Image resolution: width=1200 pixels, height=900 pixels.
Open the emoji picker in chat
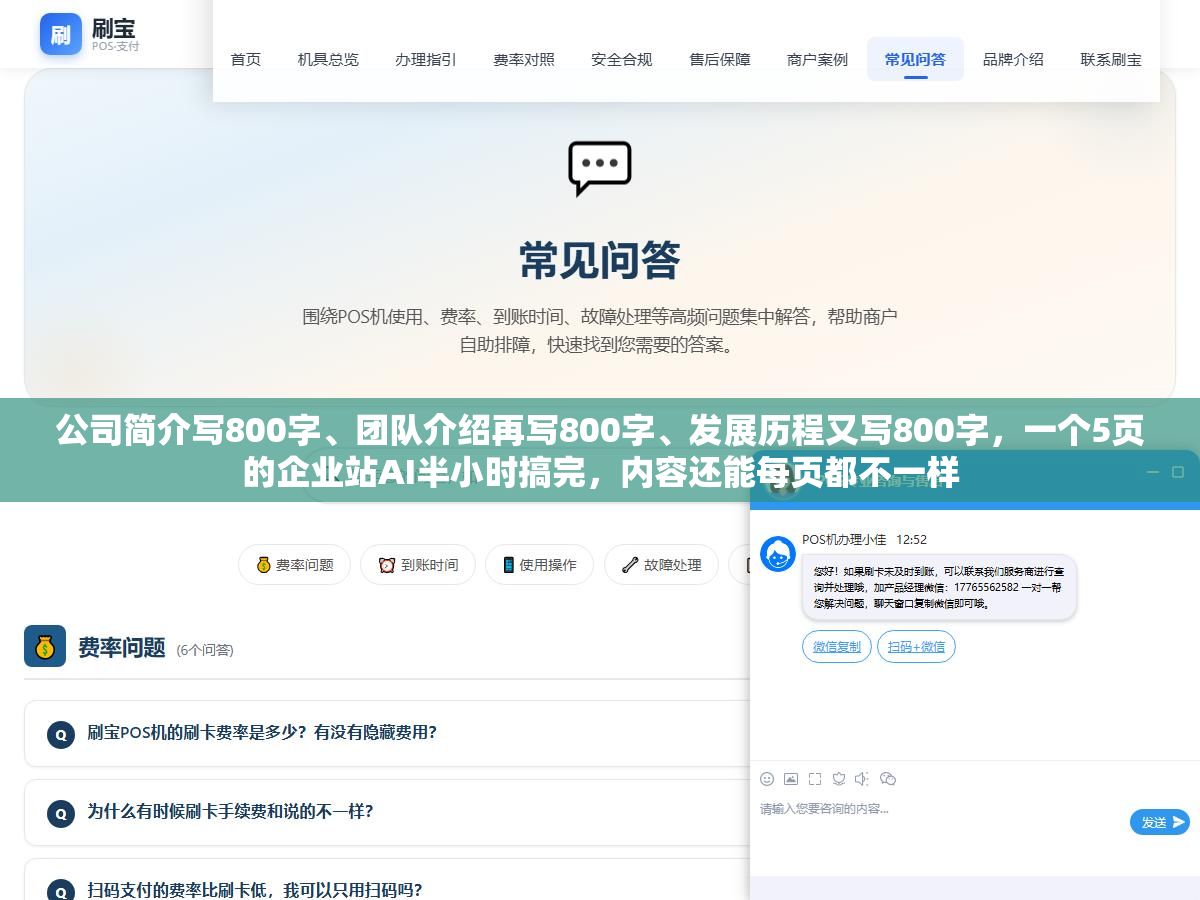click(x=767, y=779)
